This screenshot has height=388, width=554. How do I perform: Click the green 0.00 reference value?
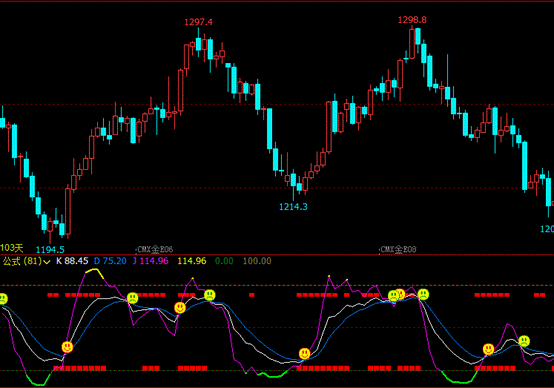tap(224, 261)
